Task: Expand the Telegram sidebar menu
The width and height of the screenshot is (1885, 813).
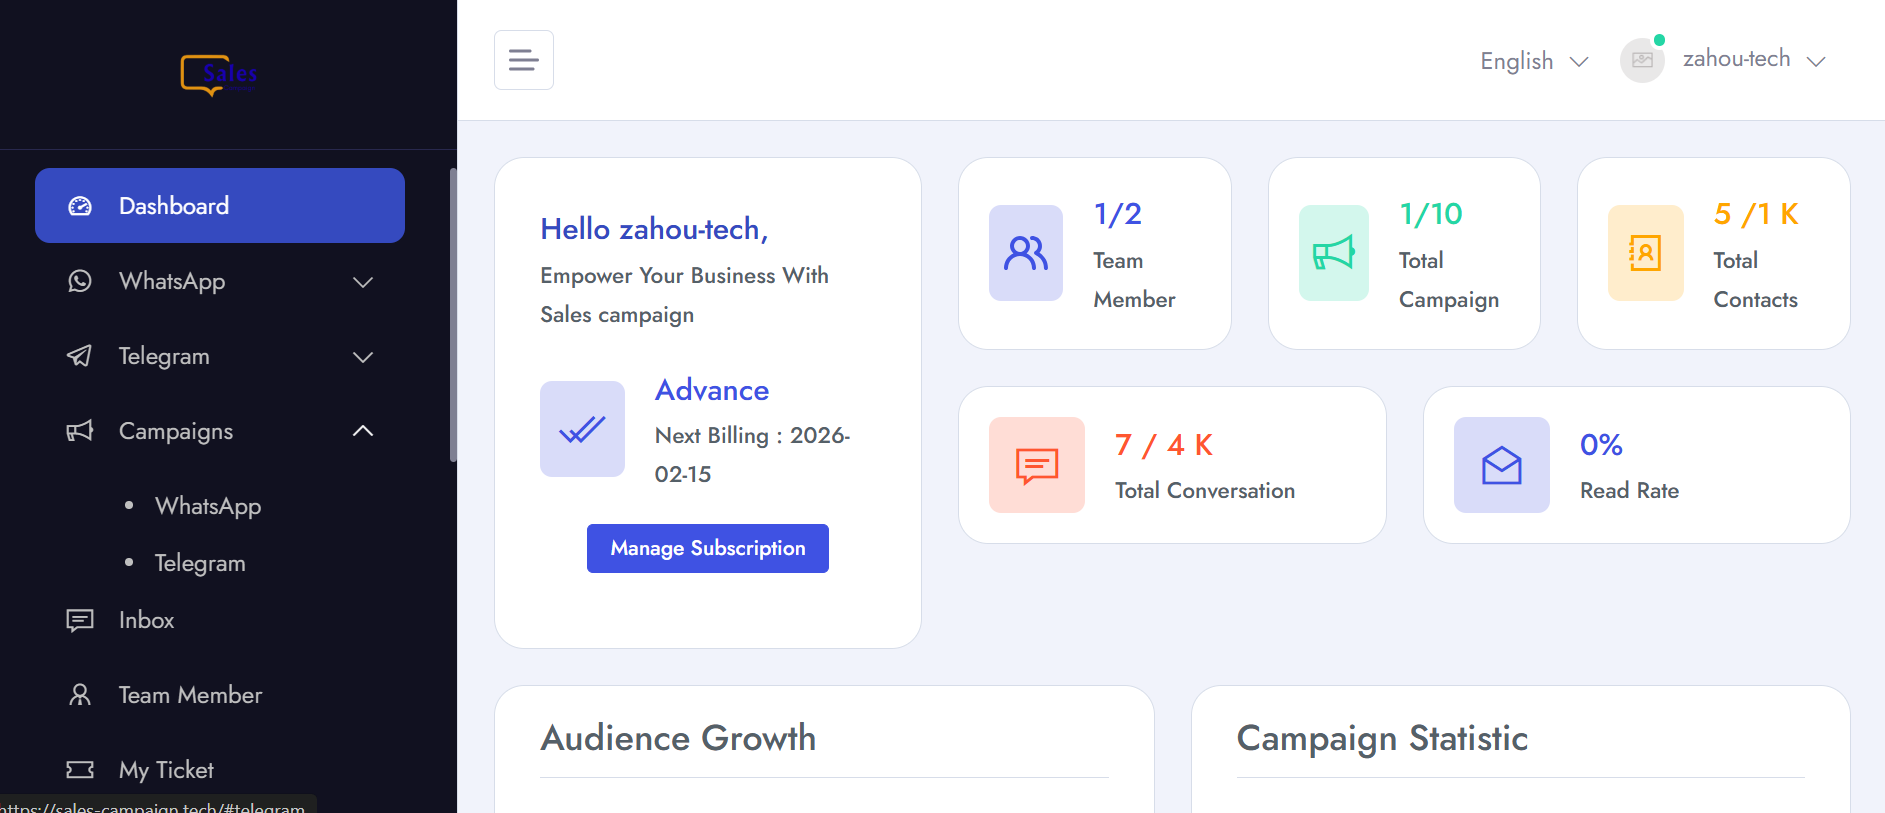Action: (220, 357)
